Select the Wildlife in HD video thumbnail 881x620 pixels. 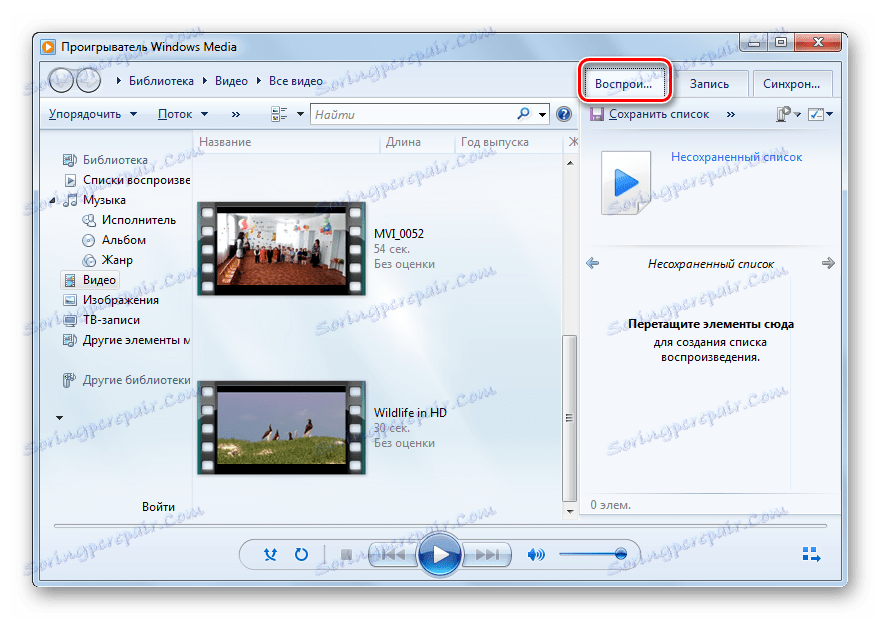[281, 428]
